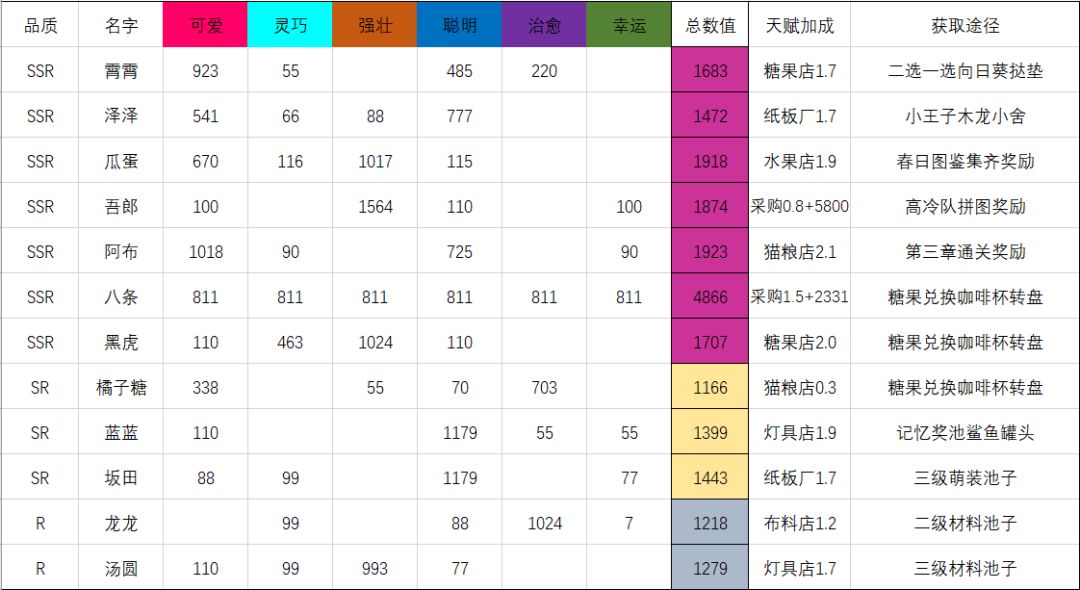
Task: Select the name cell 吾郎
Action: coord(121,207)
